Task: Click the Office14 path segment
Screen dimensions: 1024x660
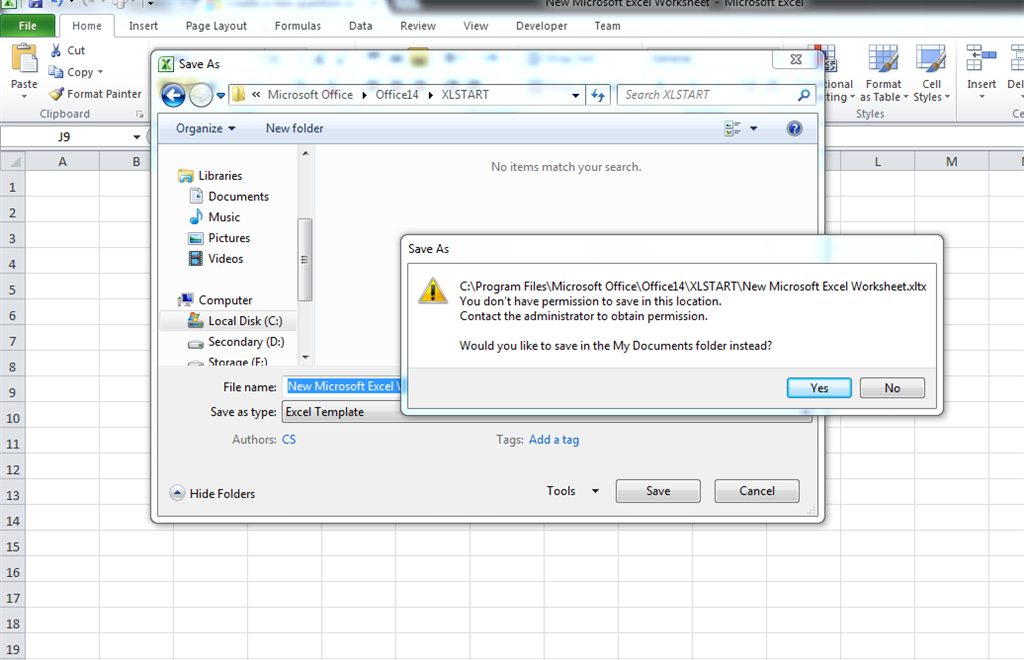Action: (x=397, y=95)
